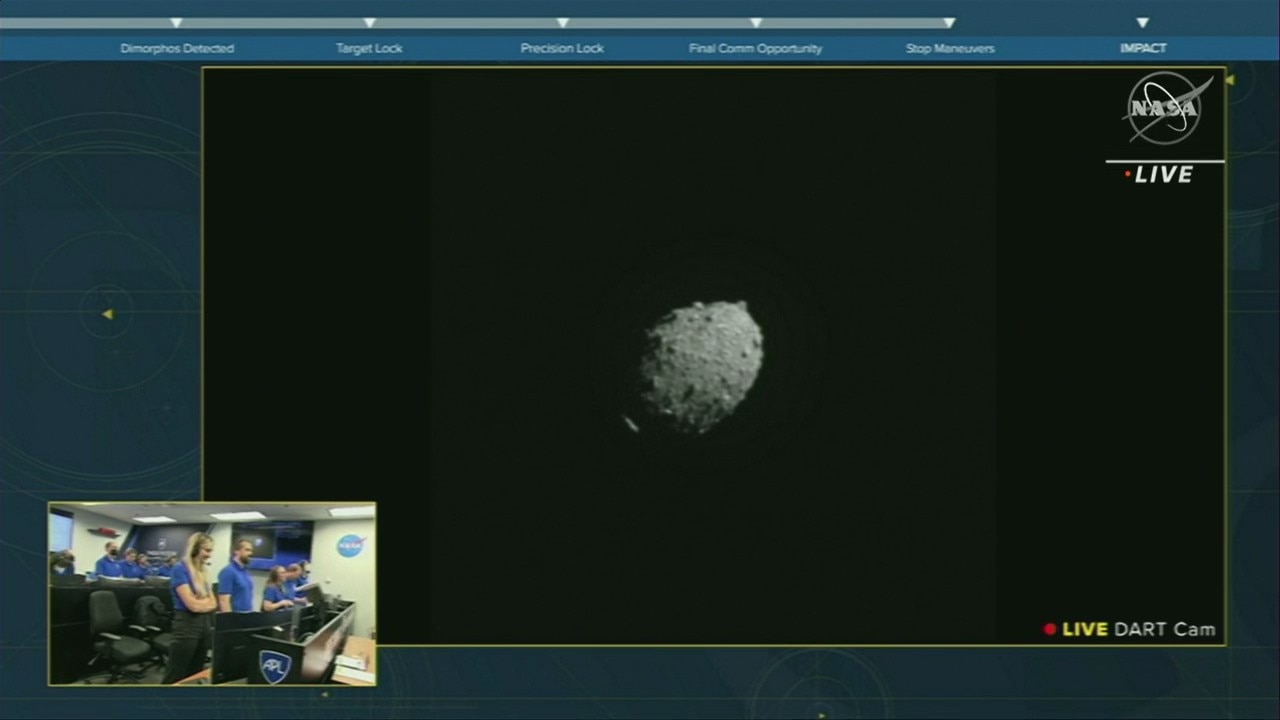1280x720 pixels.
Task: Jump to the IMPACT milestone label
Action: click(x=1142, y=48)
